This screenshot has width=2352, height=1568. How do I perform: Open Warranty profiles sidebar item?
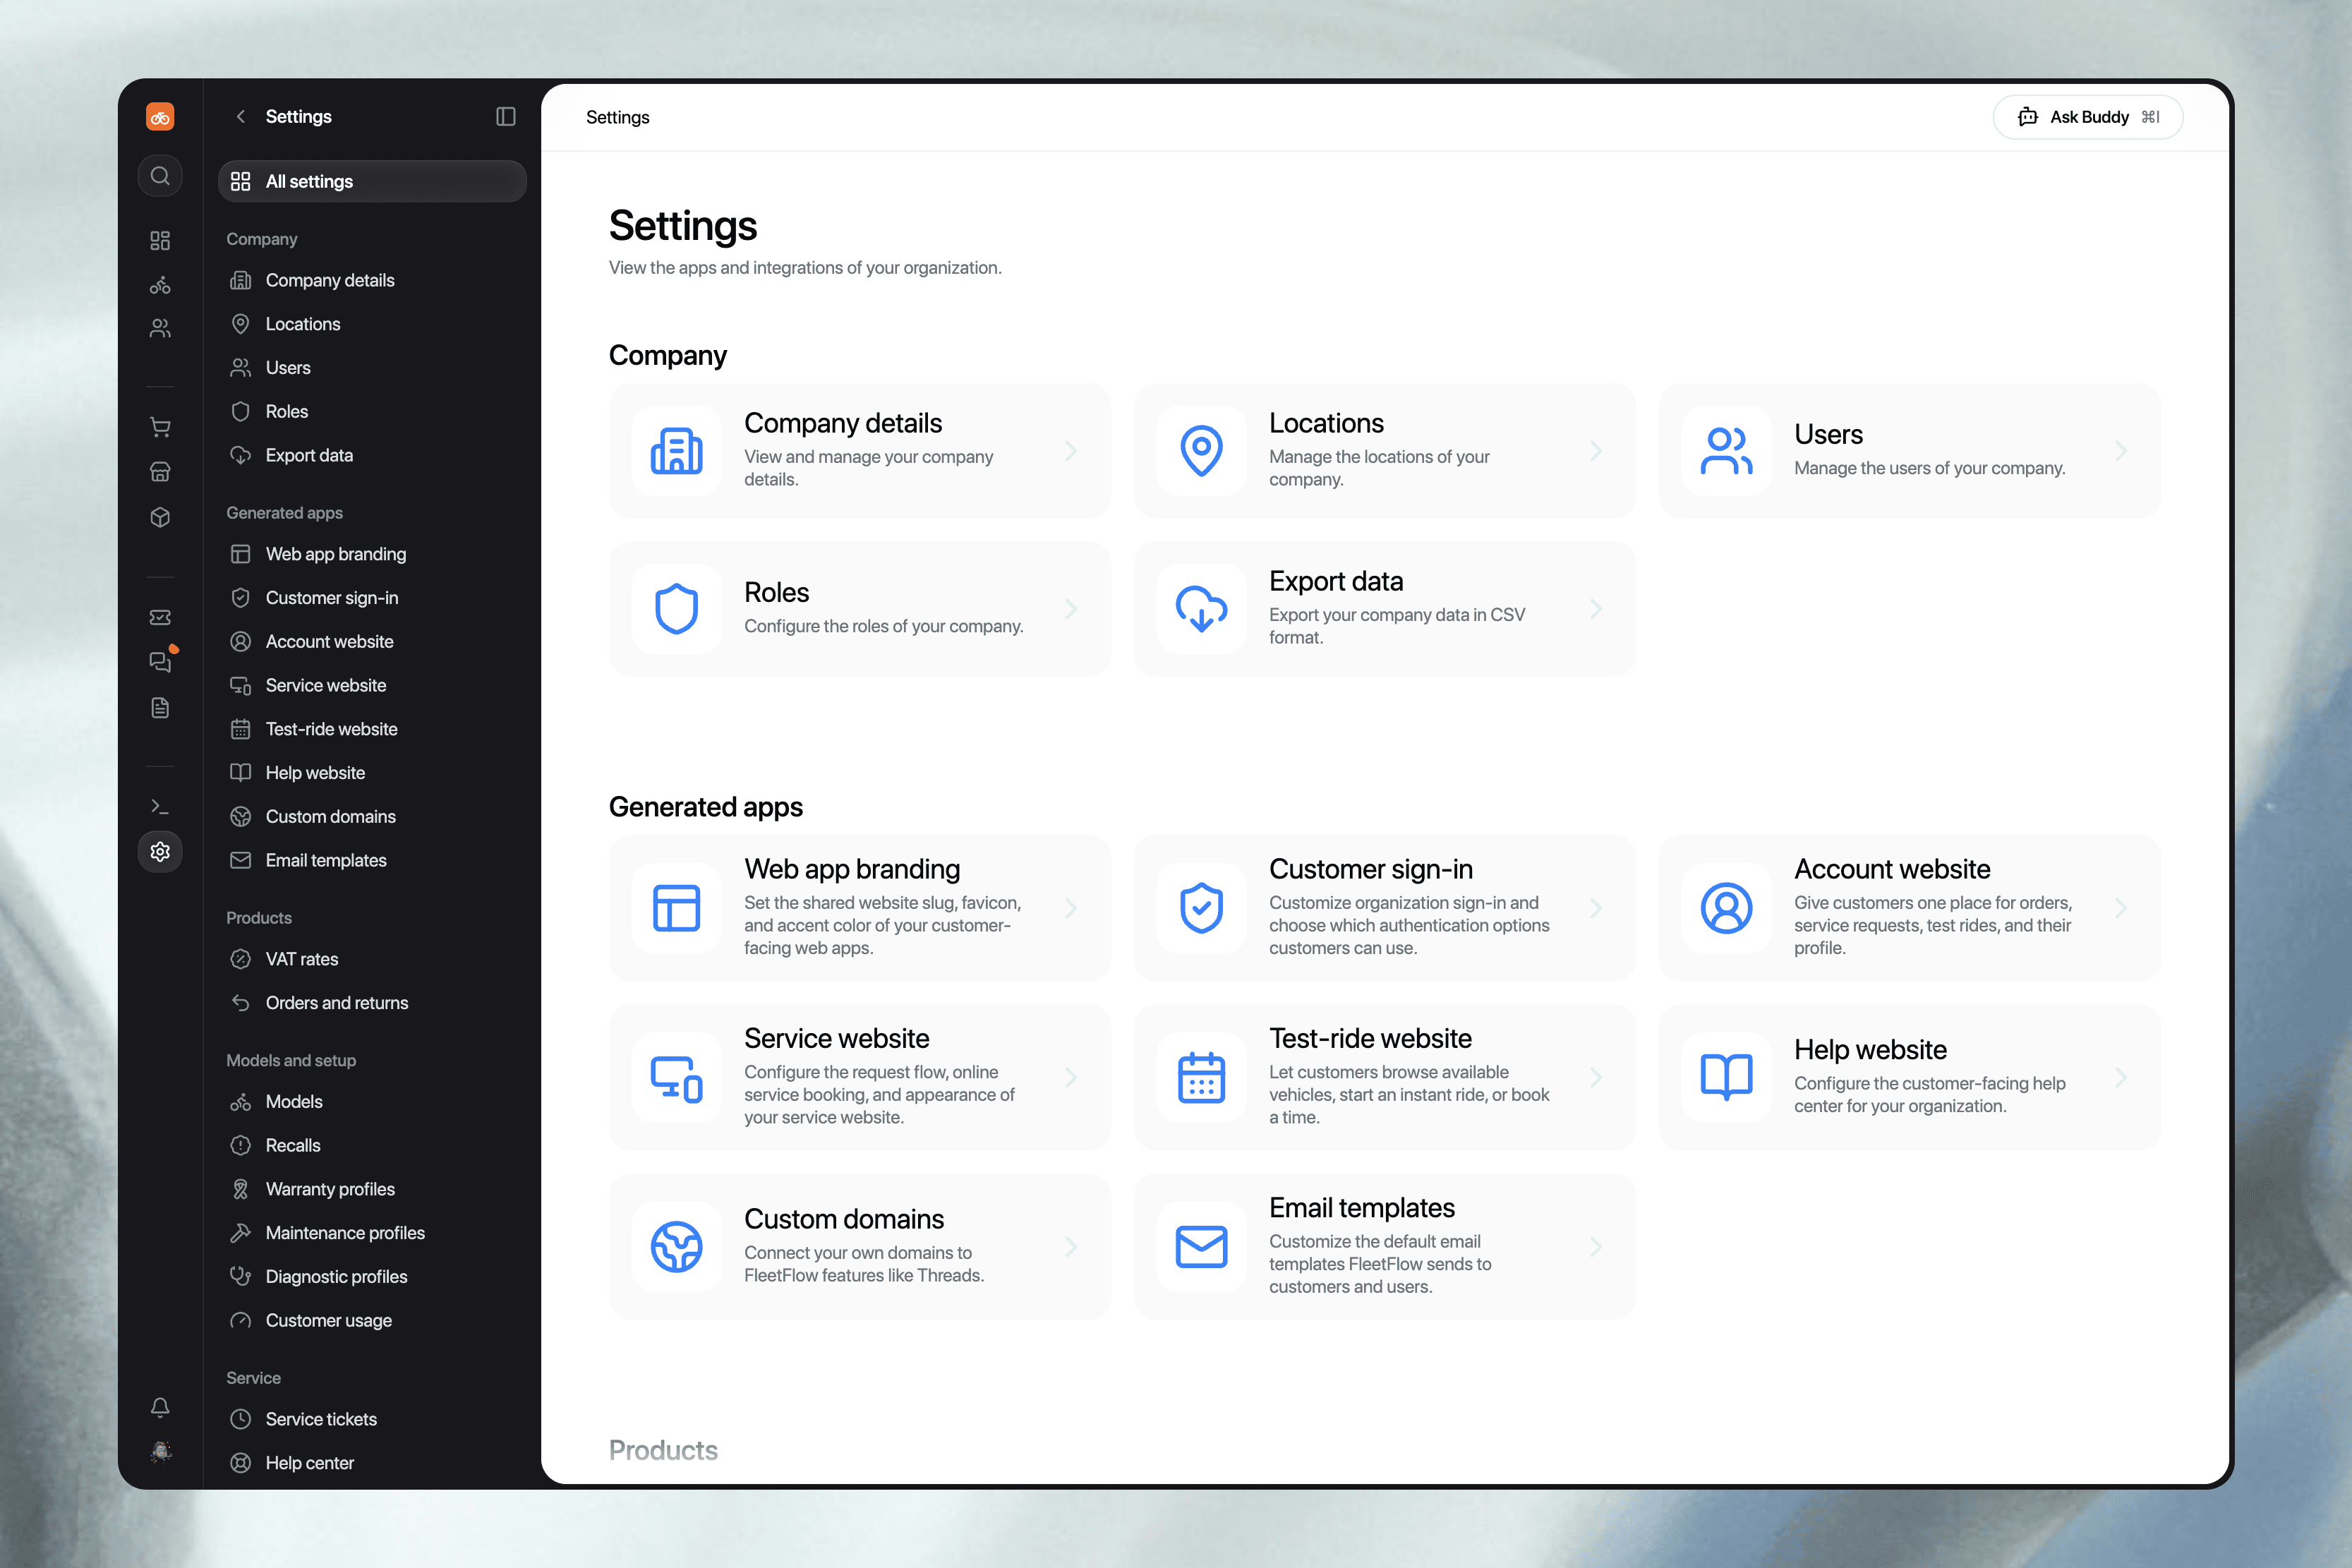372,1189
